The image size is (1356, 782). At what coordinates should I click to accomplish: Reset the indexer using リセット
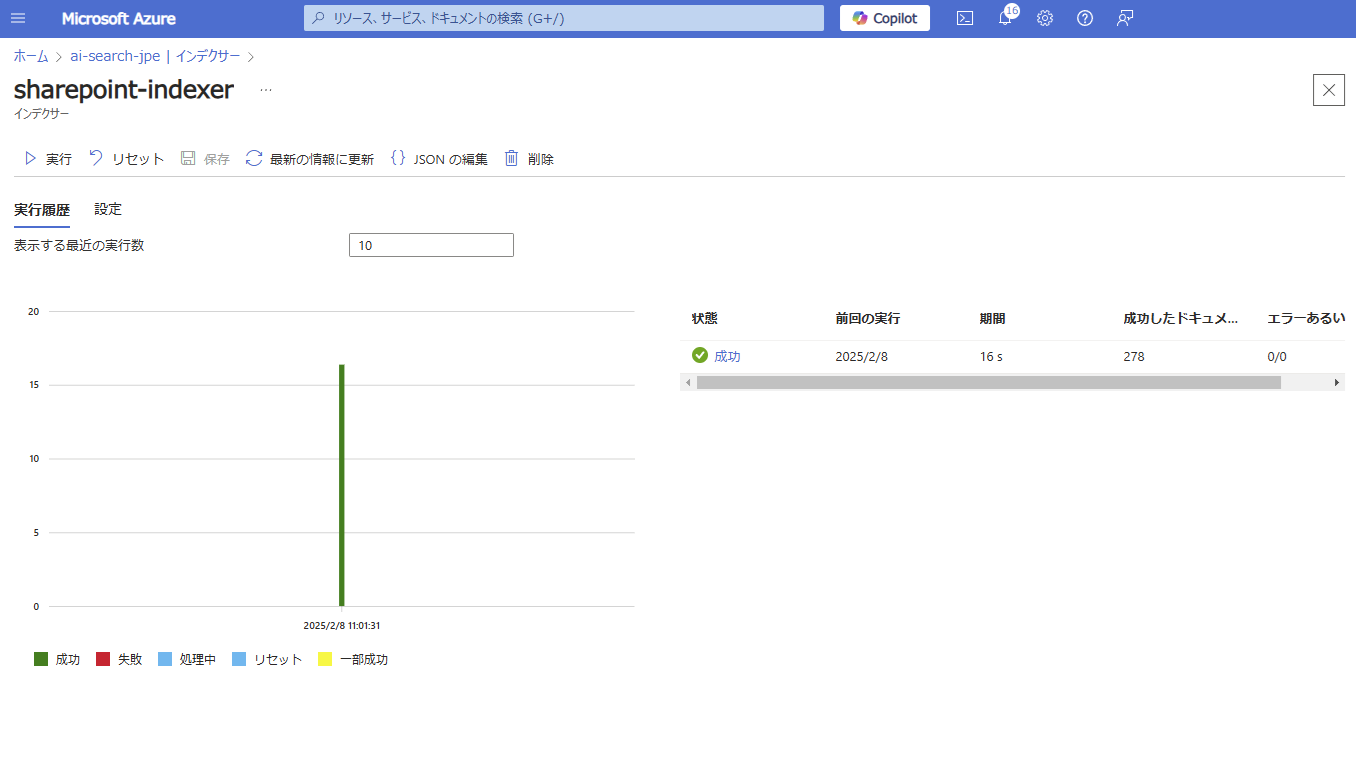[x=126, y=158]
